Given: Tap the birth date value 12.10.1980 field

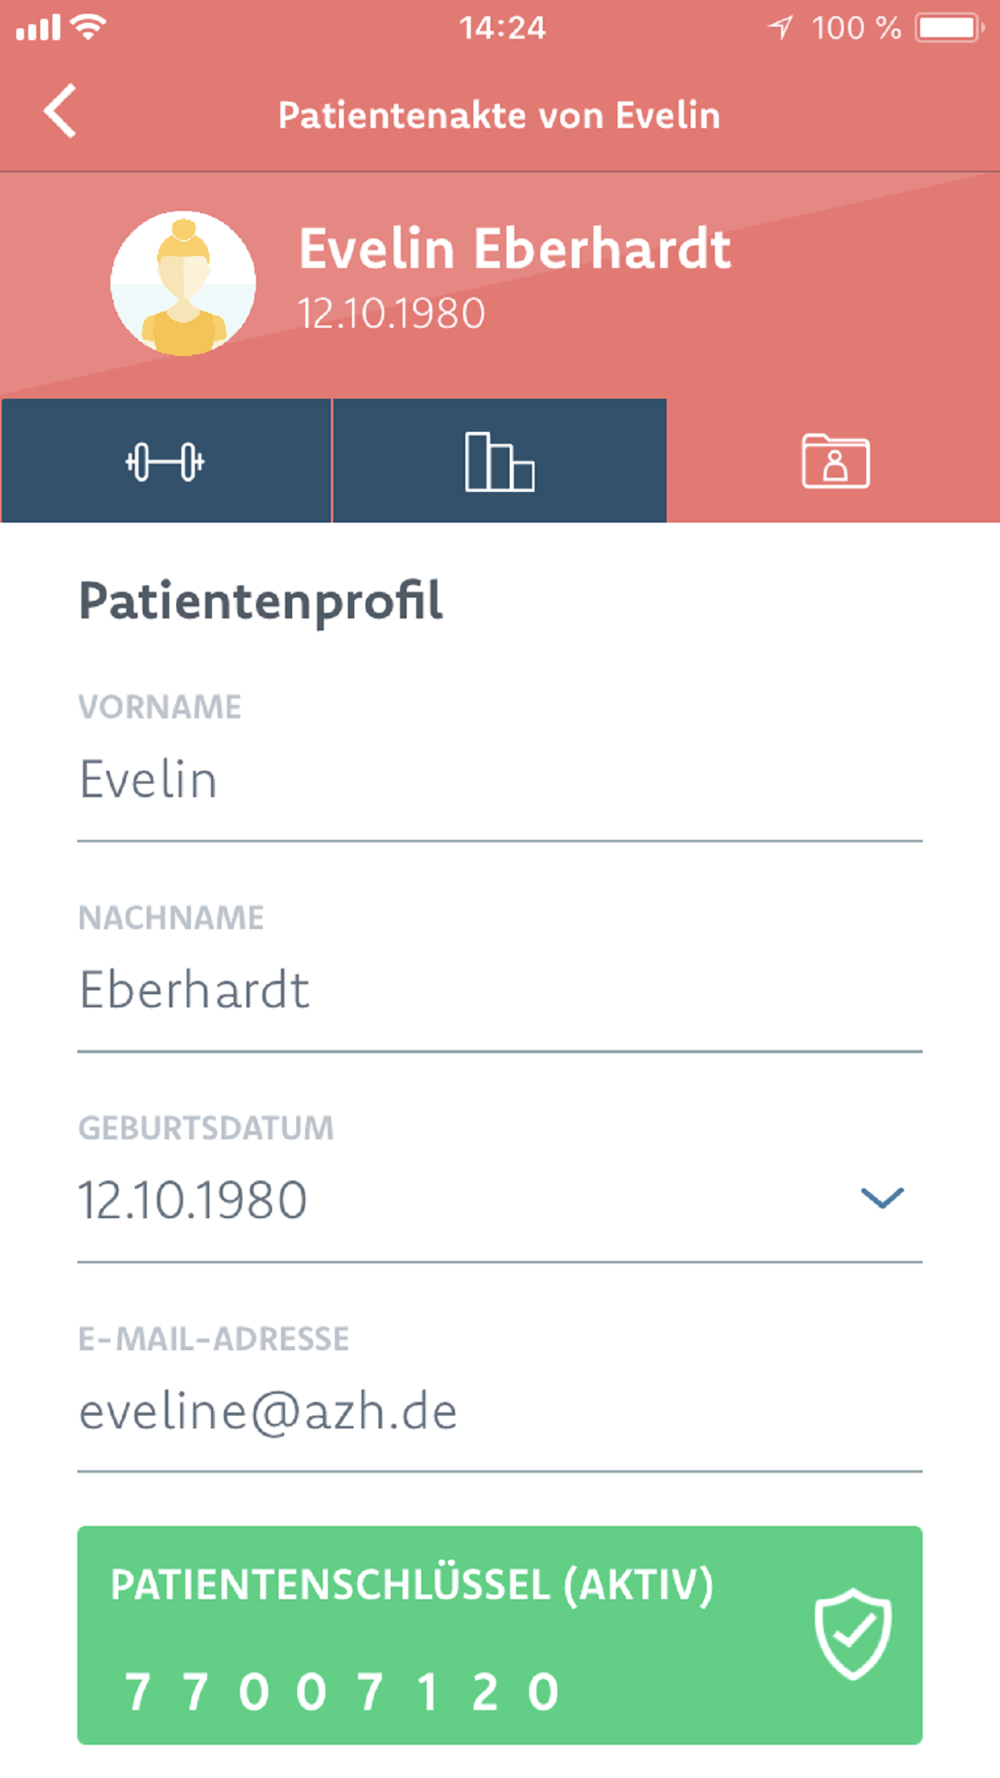Looking at the screenshot, I should point(194,1201).
